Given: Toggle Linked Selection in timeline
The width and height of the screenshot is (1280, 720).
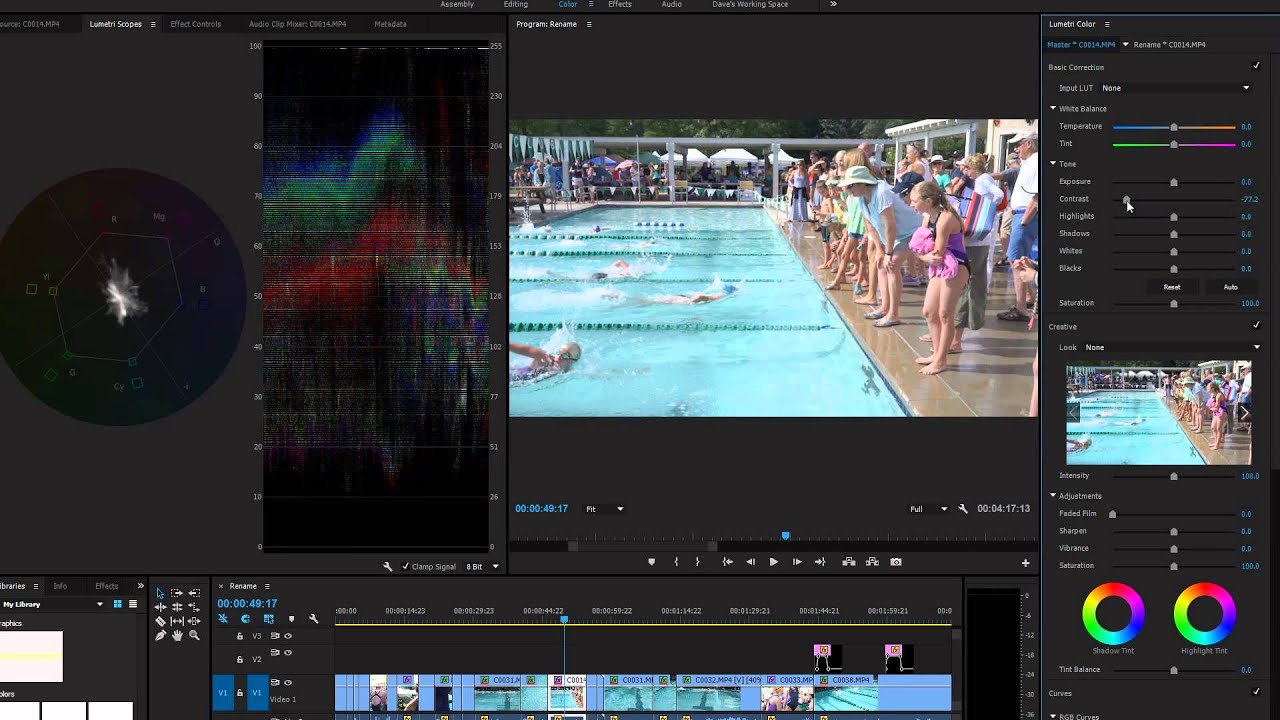Looking at the screenshot, I should pyautogui.click(x=269, y=619).
